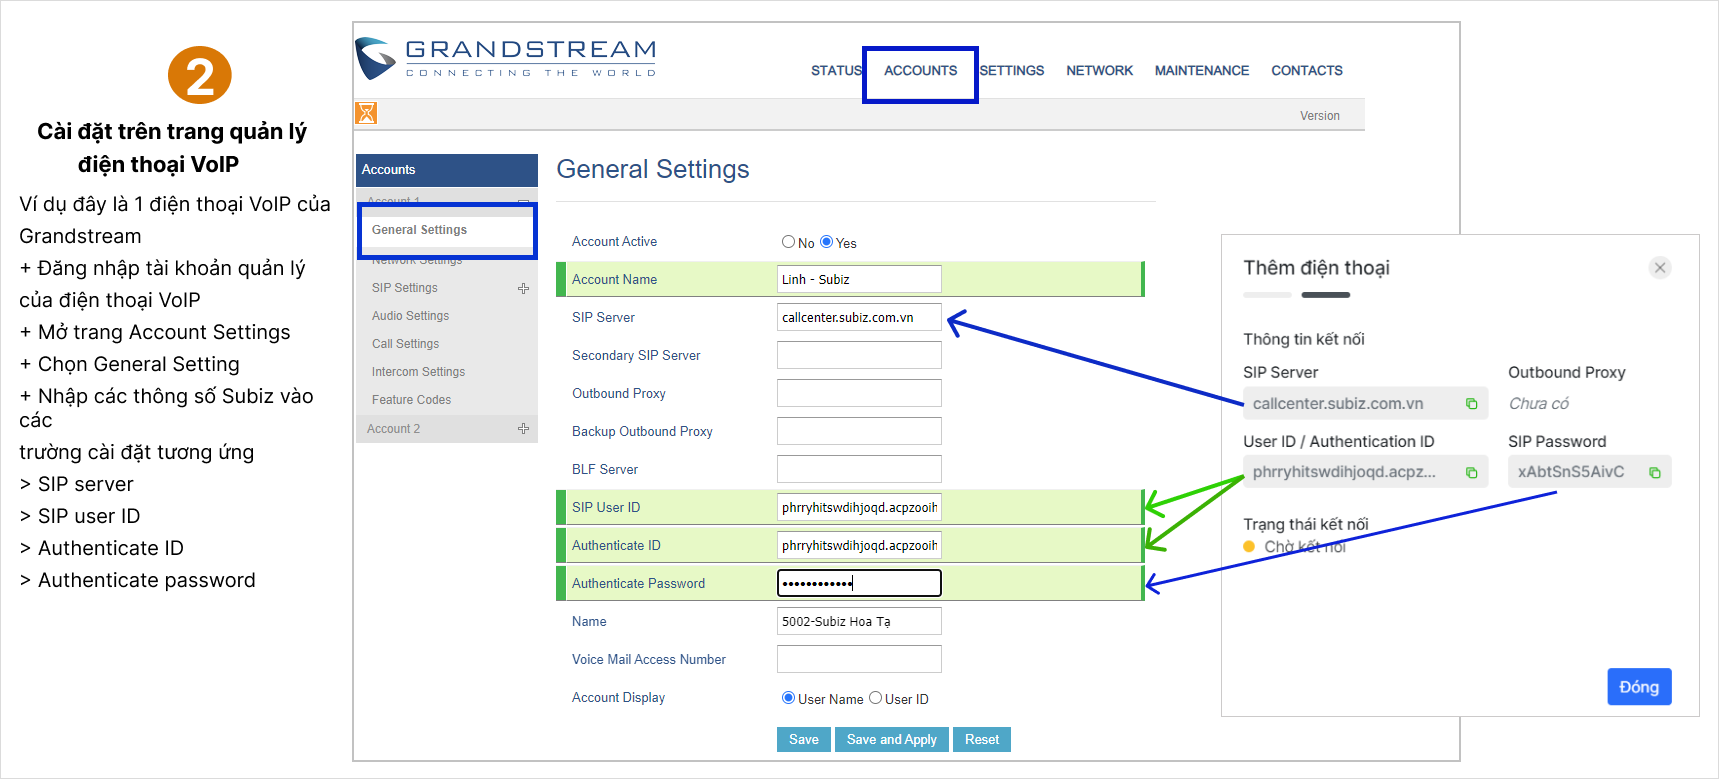The height and width of the screenshot is (779, 1719).
Task: Open Audio Settings in sidebar
Action: (x=410, y=316)
